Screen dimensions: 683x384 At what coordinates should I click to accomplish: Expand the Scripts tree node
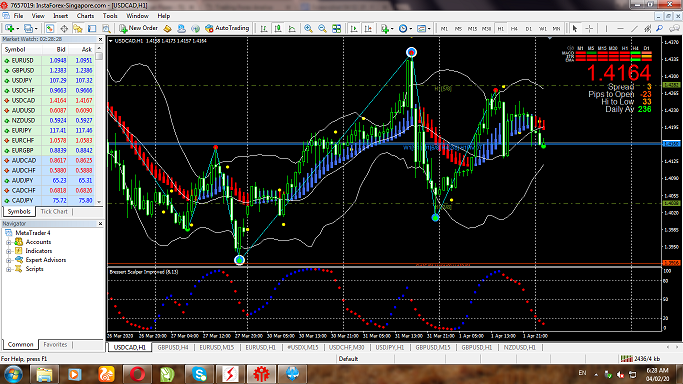[x=8, y=269]
